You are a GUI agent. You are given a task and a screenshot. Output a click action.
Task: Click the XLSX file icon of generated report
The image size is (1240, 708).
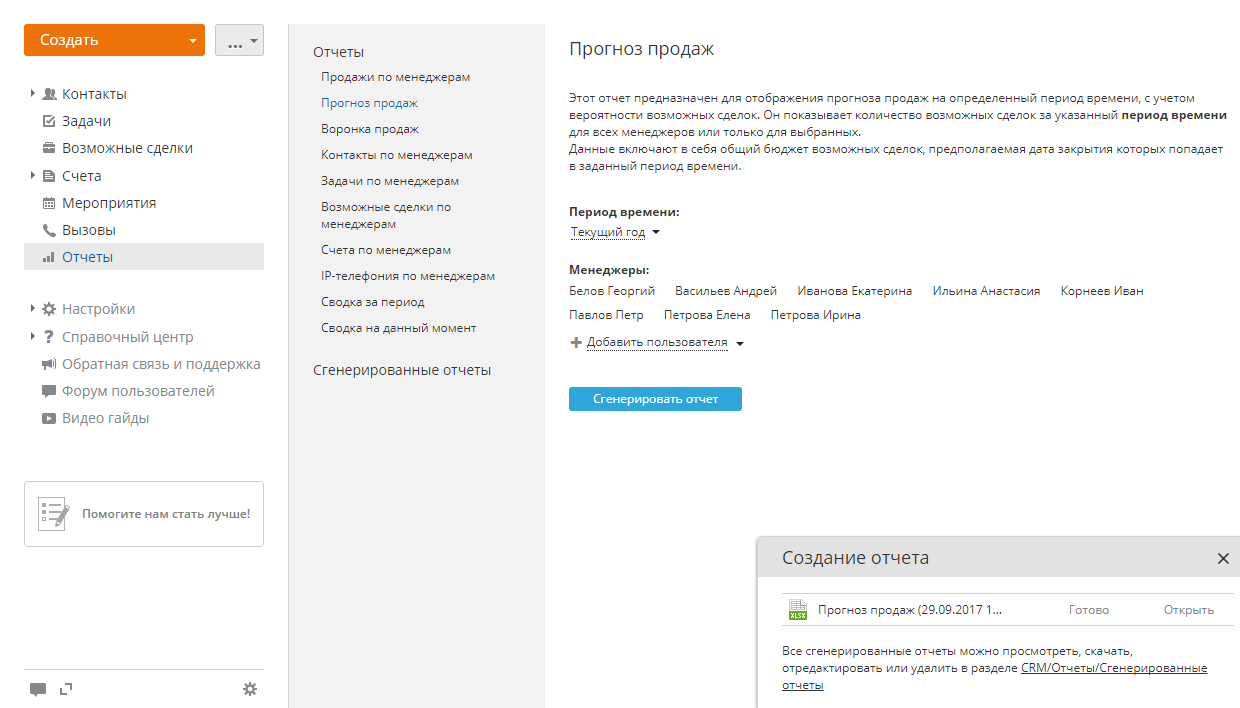798,610
